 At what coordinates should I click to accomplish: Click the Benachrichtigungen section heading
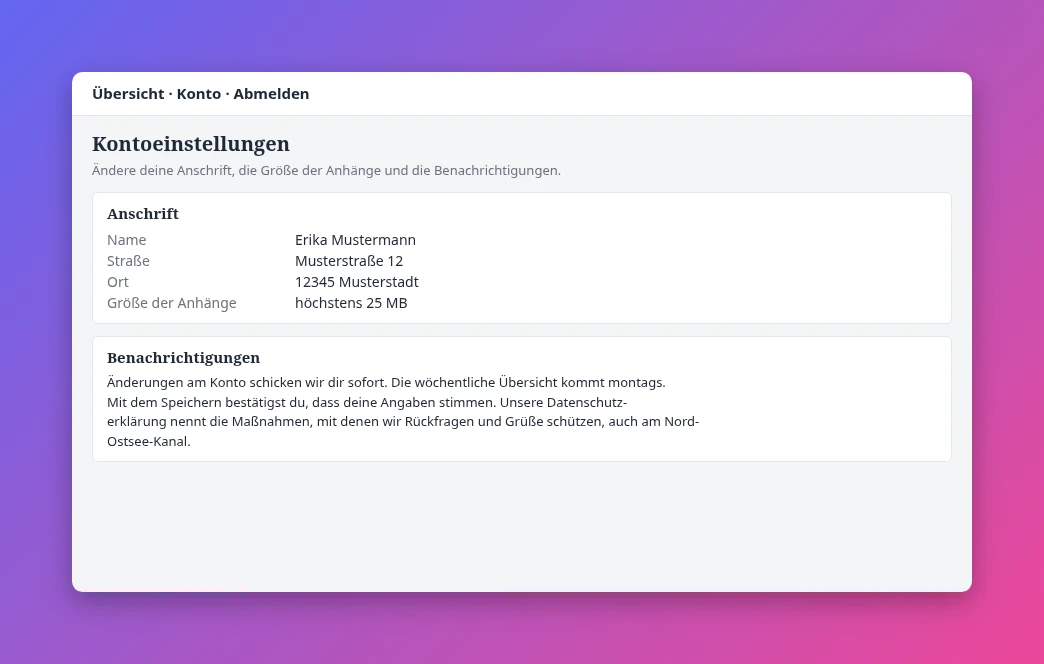click(x=183, y=358)
